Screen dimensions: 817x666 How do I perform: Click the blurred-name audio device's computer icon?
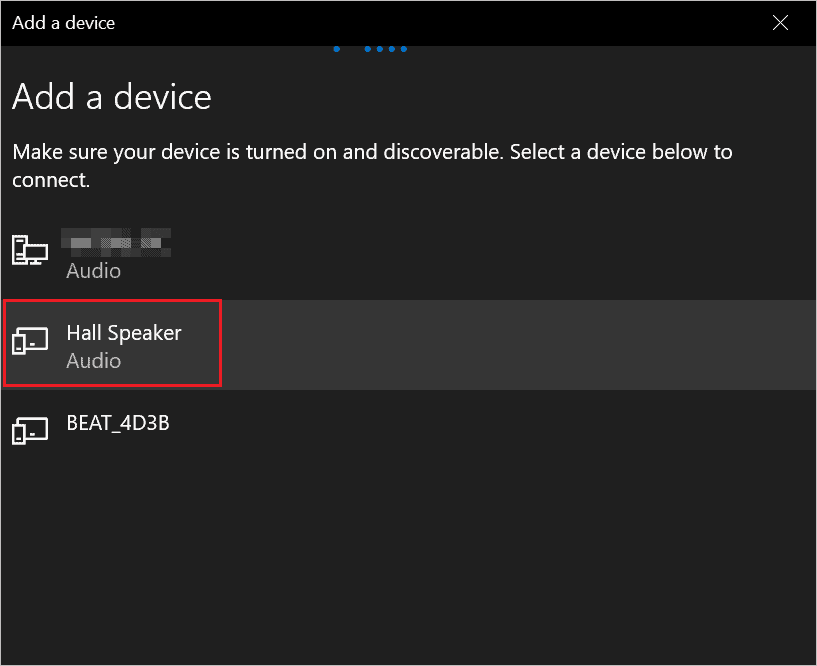(30, 250)
